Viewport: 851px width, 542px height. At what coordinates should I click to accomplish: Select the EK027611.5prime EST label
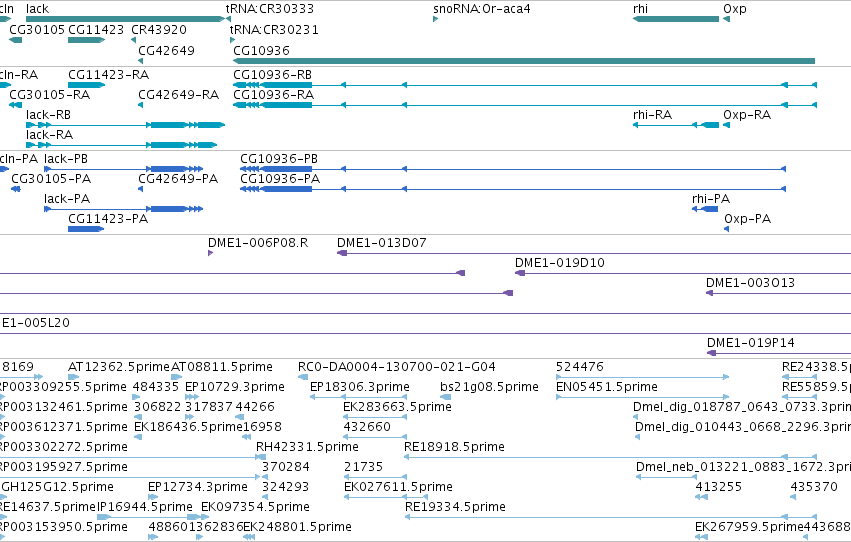398,487
